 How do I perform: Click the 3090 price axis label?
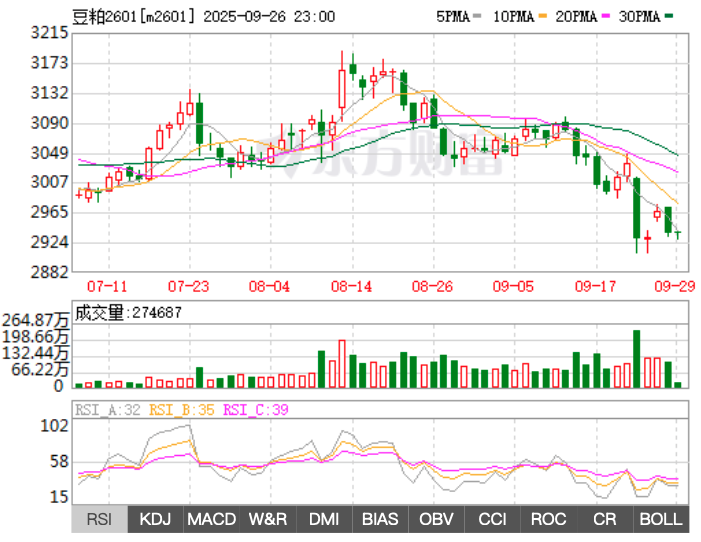(49, 123)
